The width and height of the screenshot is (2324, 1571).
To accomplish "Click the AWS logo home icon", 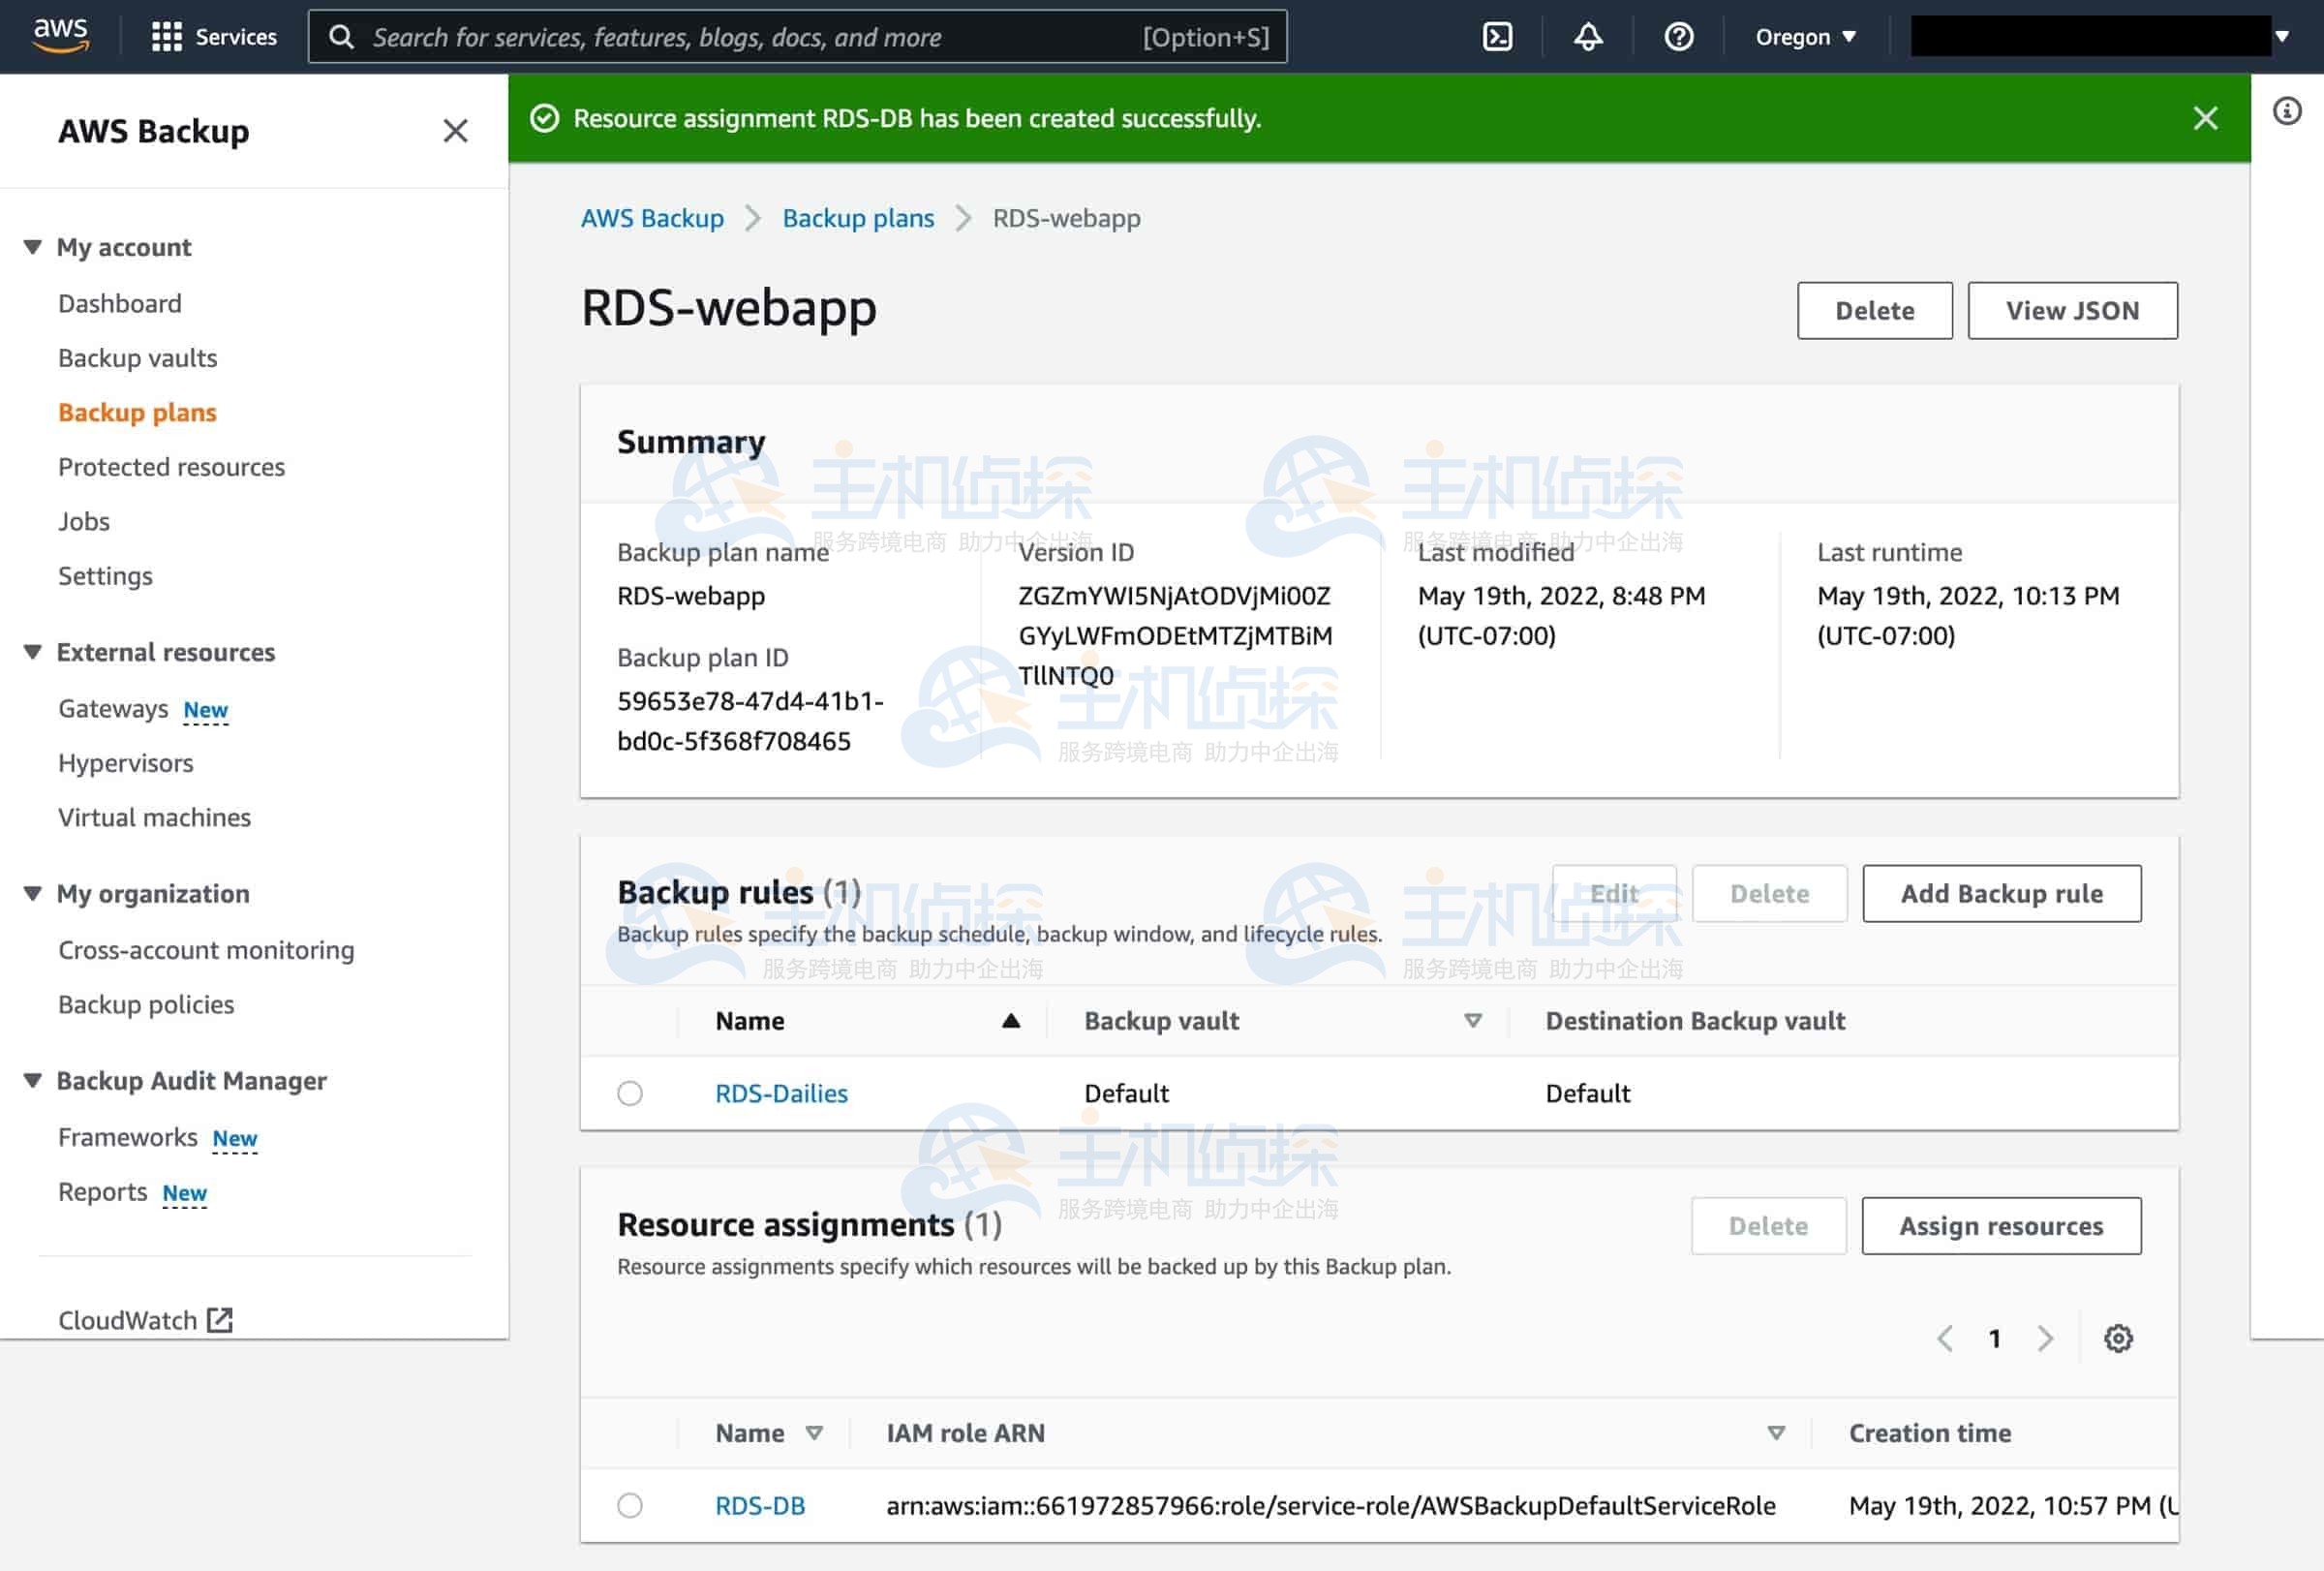I will 60,35.
